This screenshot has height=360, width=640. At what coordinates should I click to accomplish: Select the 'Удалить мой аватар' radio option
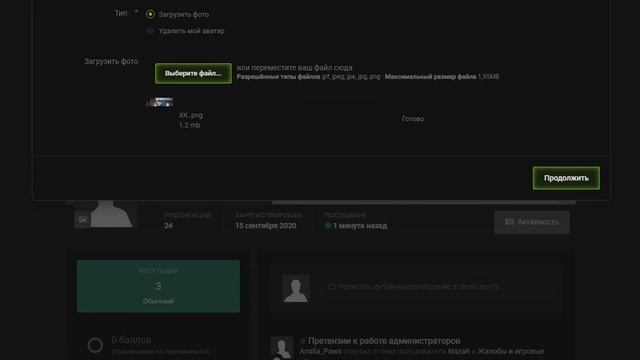(x=150, y=31)
